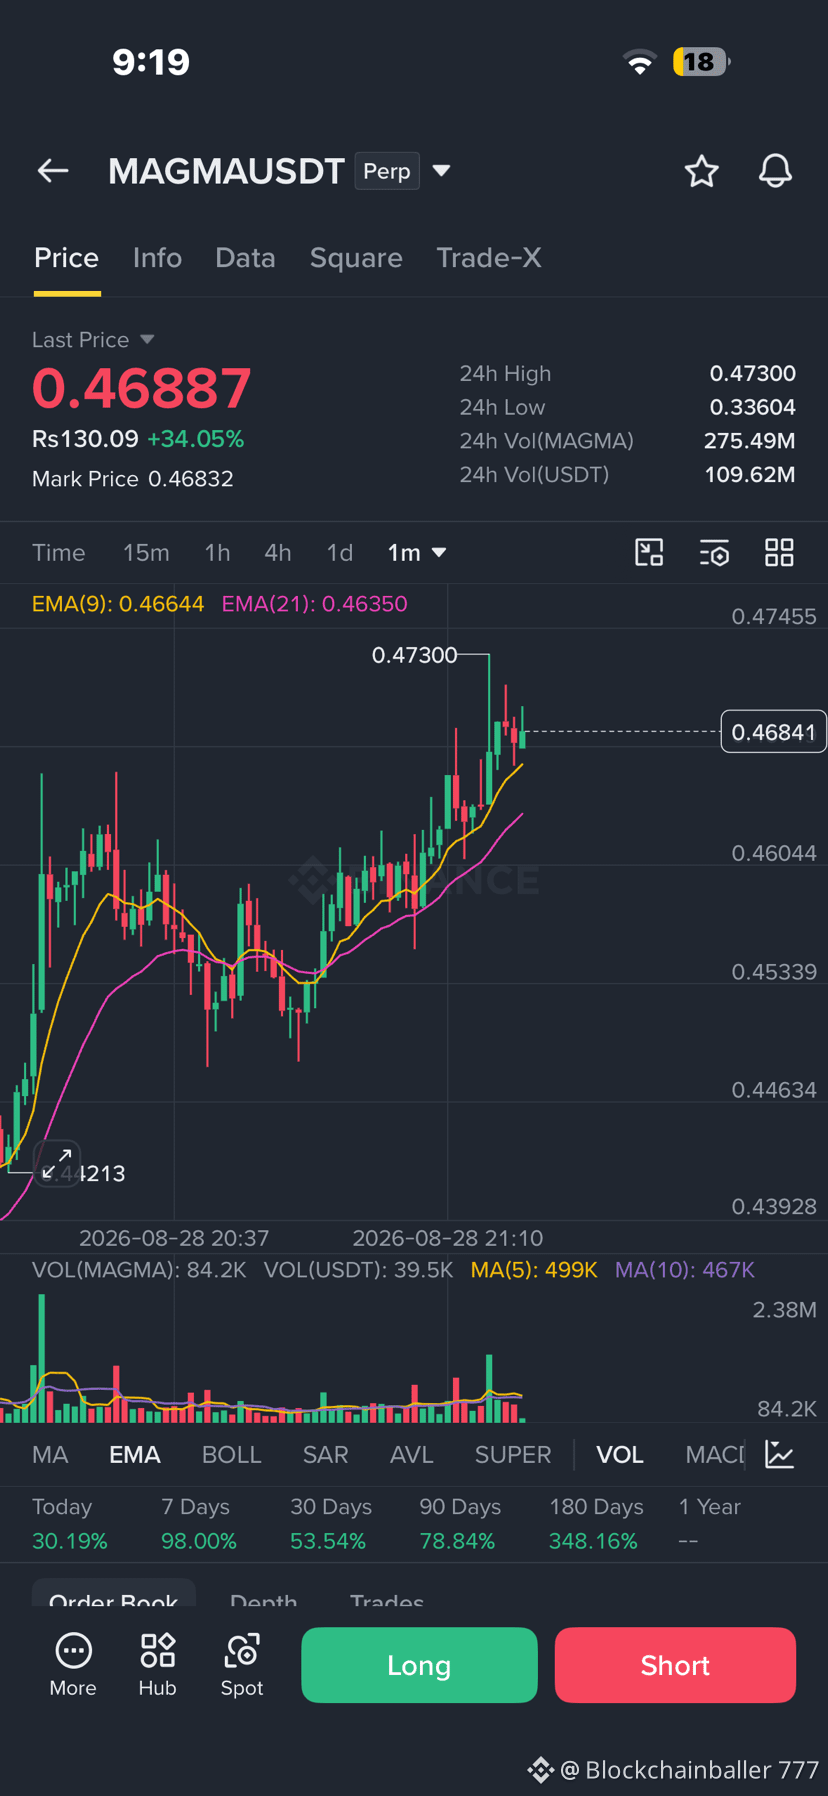Tap the battery indicator

tap(702, 62)
